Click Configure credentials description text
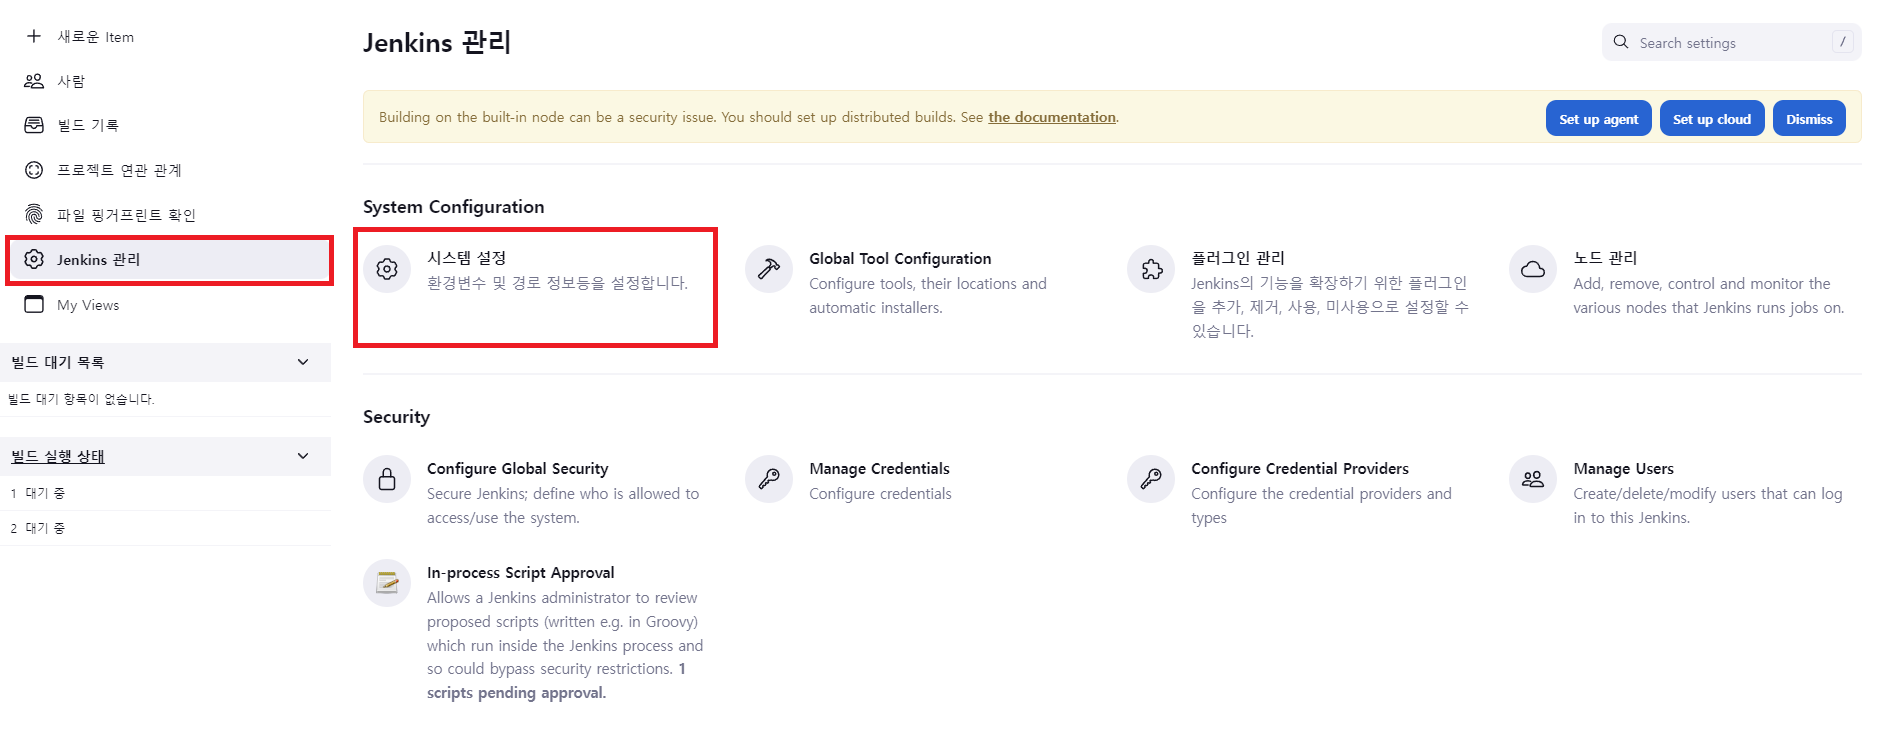 click(x=880, y=494)
